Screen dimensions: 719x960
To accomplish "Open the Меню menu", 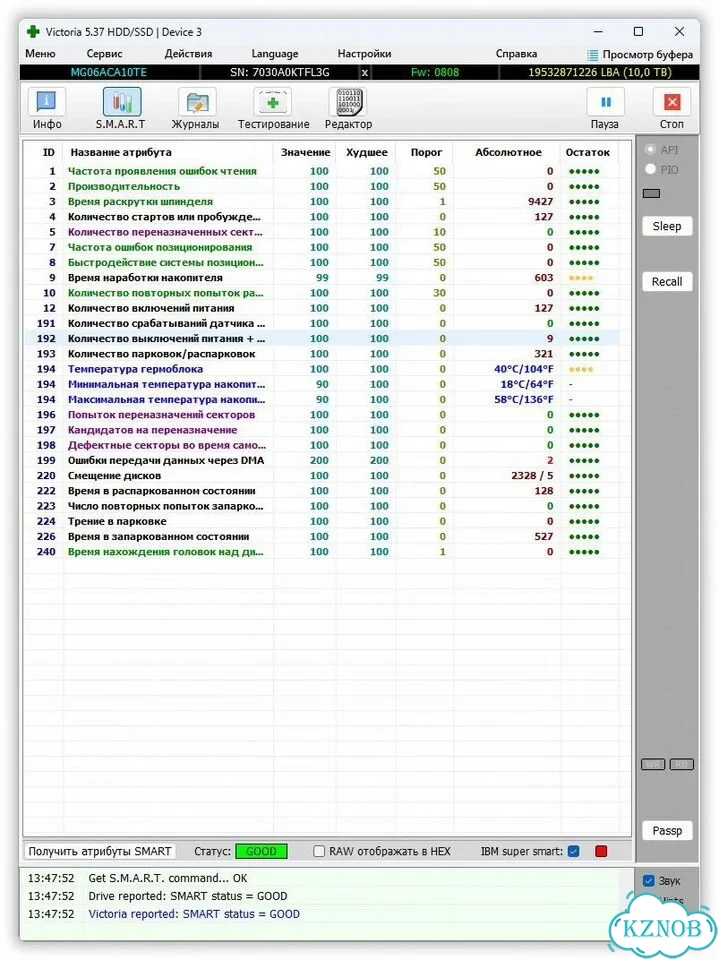I will pos(40,54).
